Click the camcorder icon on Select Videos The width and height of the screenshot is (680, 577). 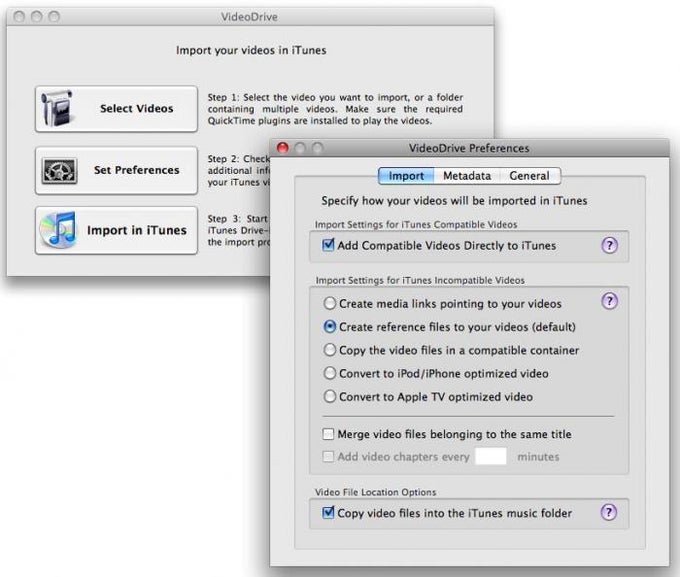[x=56, y=108]
